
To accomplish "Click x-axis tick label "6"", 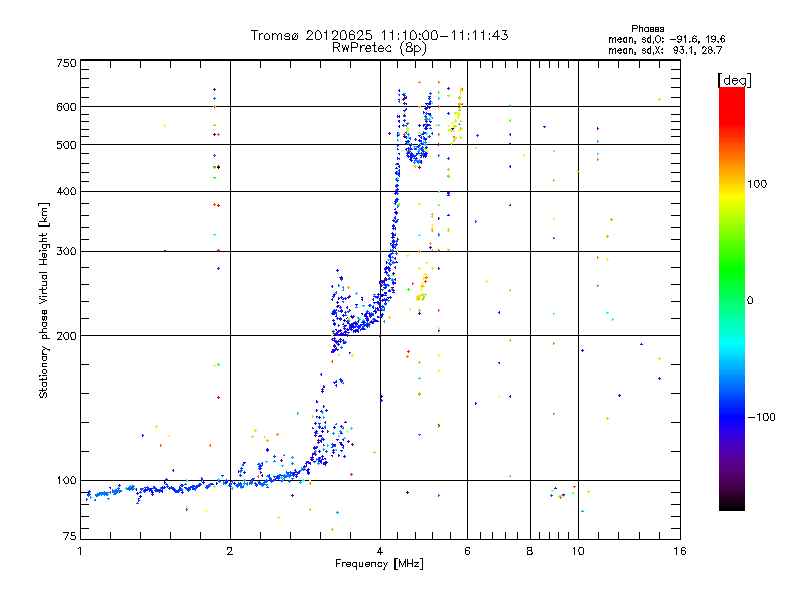I will click(x=467, y=551).
